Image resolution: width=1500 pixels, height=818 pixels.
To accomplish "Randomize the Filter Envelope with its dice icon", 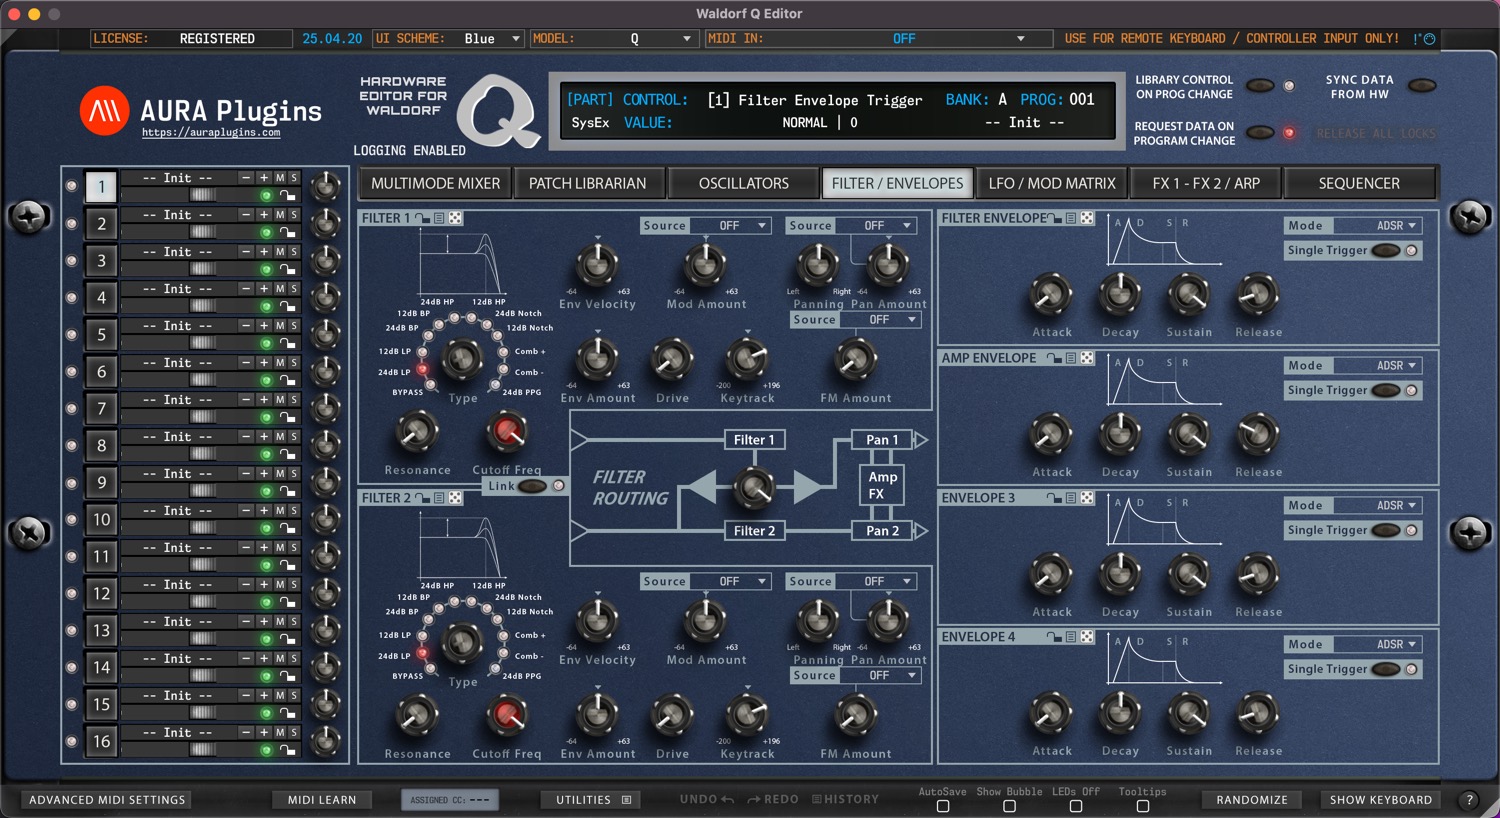I will [1087, 218].
